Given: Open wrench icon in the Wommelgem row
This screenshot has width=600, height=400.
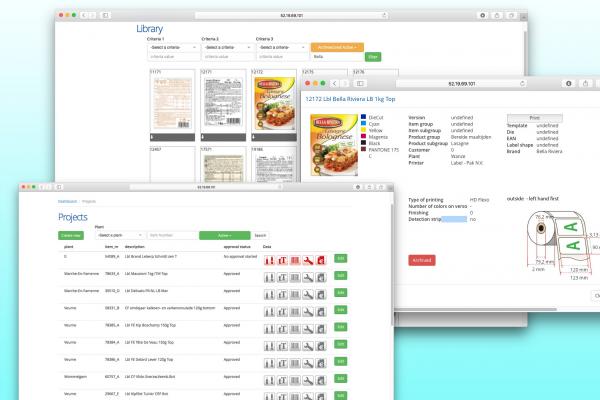Looking at the screenshot, I should pos(308,380).
